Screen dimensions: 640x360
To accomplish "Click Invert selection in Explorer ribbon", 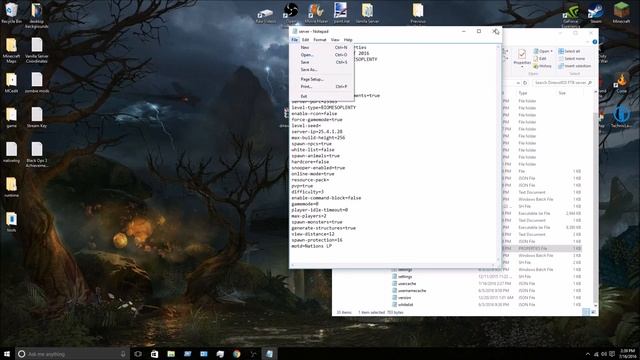I will 574,66.
